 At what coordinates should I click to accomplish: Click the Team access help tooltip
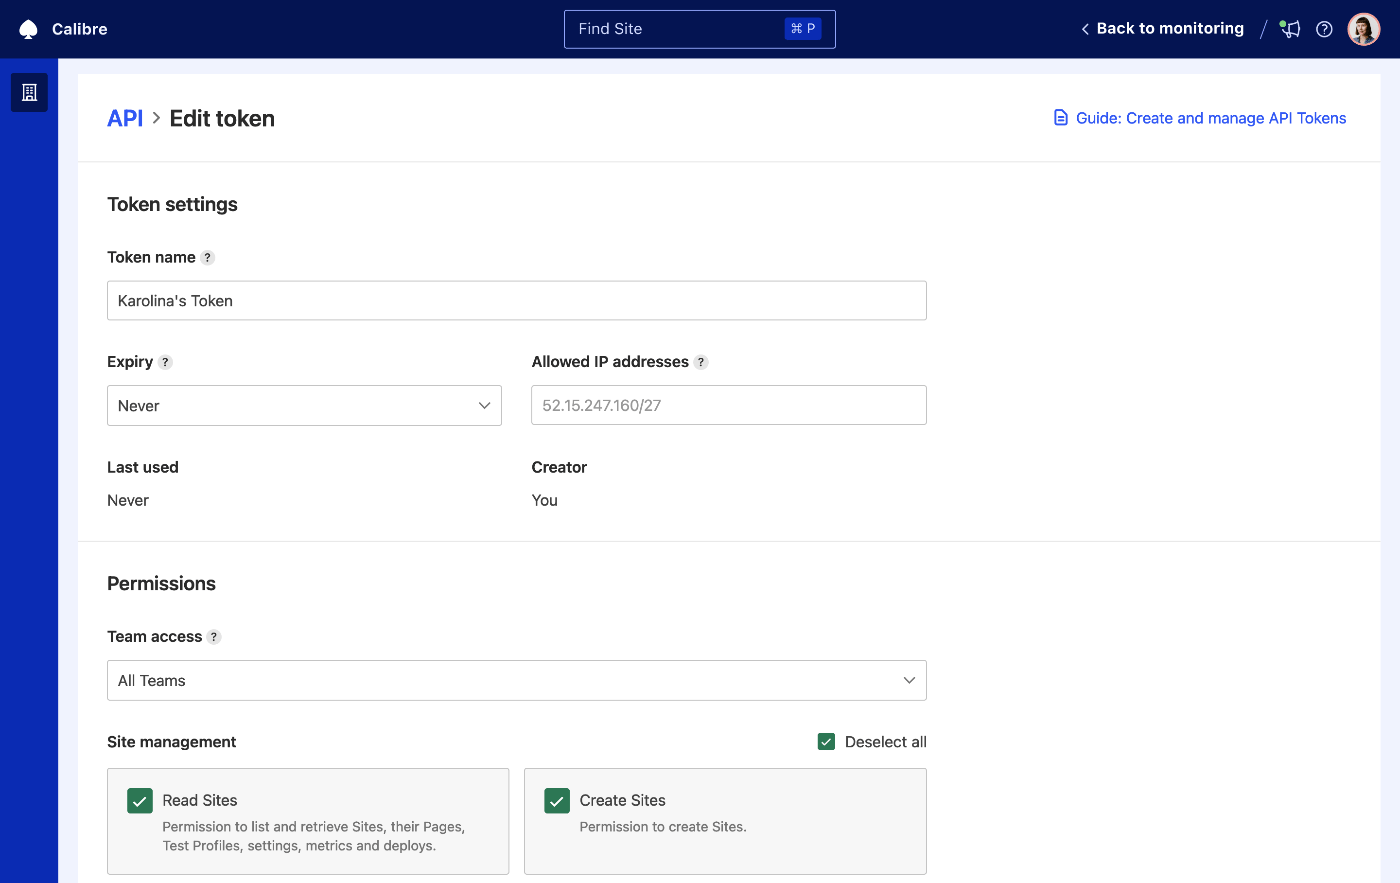[x=214, y=637]
